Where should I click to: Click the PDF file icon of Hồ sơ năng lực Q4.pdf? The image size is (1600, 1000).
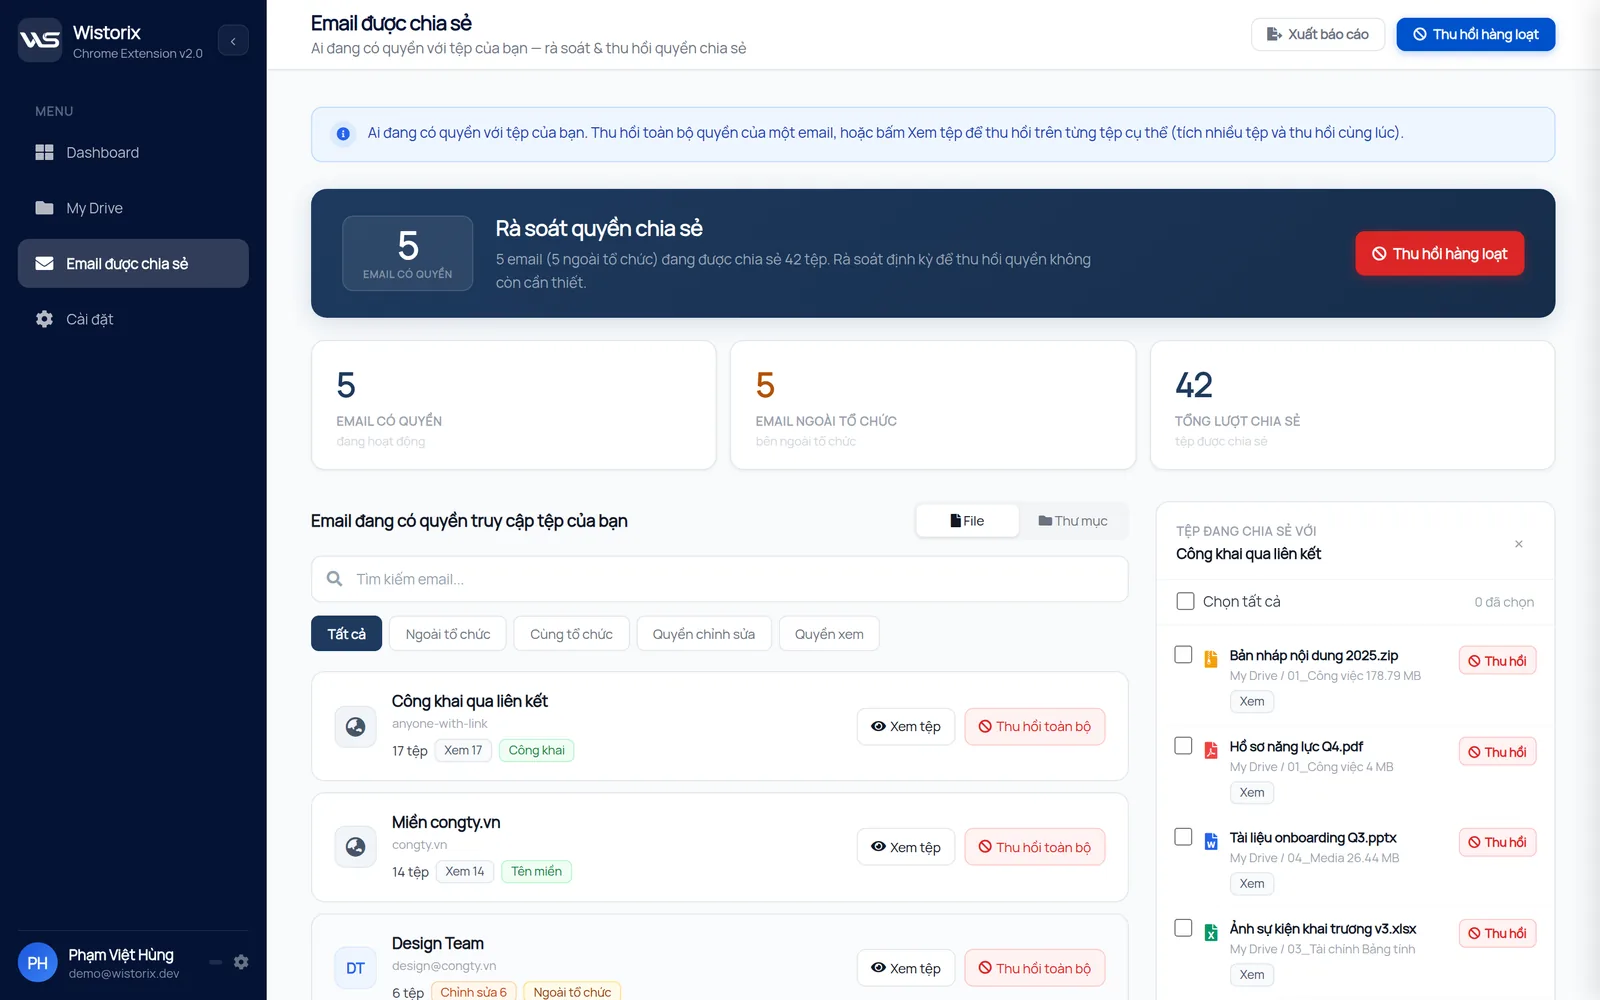pos(1211,750)
